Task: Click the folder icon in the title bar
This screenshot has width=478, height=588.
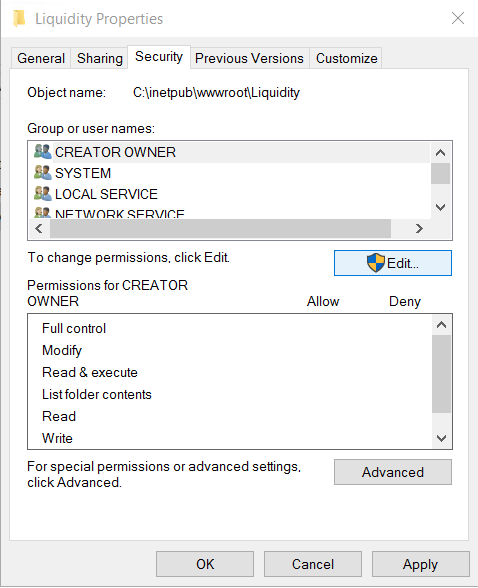Action: [19, 18]
